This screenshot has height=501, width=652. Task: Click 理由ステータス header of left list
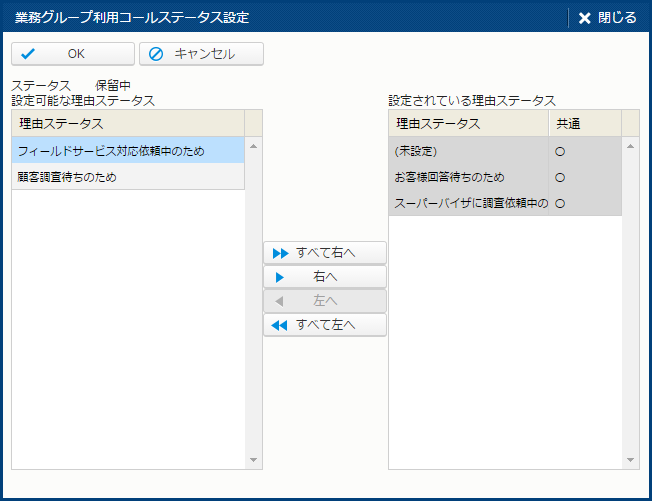coord(61,123)
